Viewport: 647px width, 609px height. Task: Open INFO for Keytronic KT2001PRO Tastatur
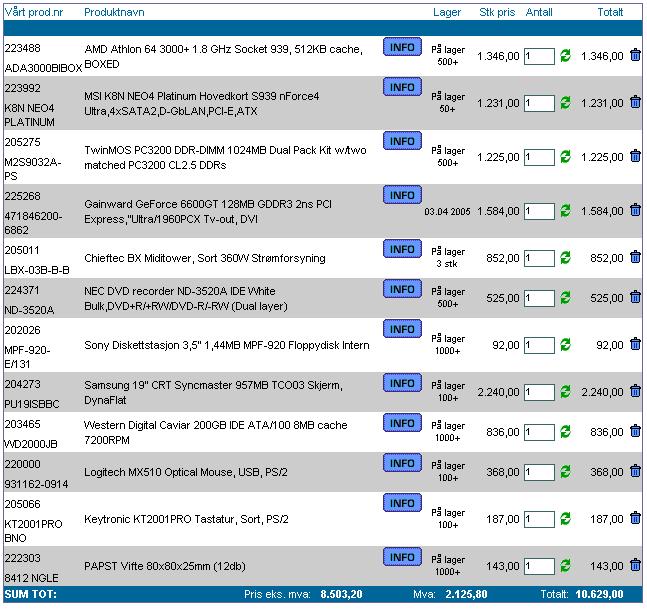pos(402,503)
